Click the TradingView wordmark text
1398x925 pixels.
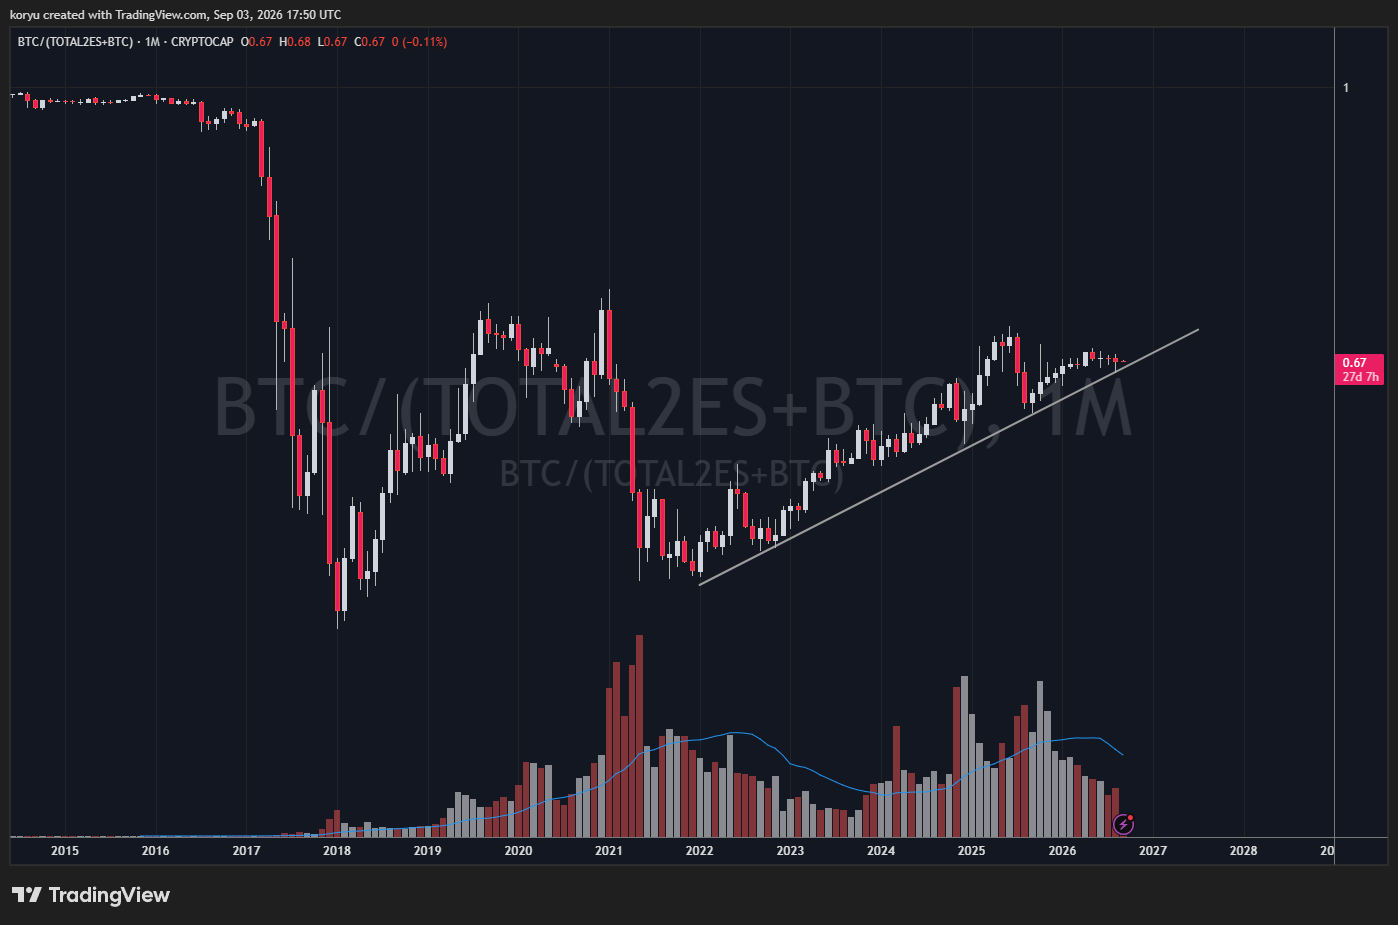[109, 895]
